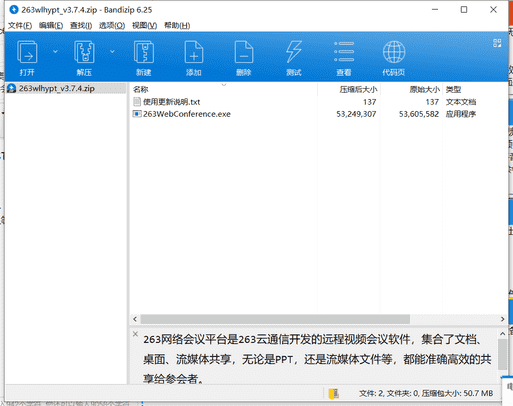The image size is (513, 406).
Task: Expand the Extract button dropdown arrow
Action: pos(112,51)
